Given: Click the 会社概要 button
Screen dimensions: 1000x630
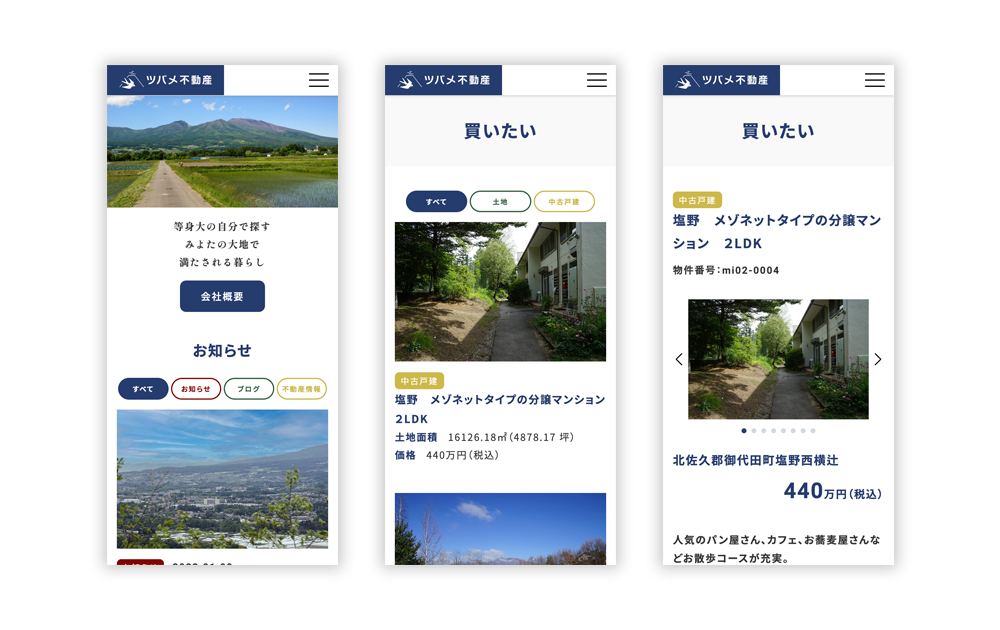Looking at the screenshot, I should (x=223, y=296).
